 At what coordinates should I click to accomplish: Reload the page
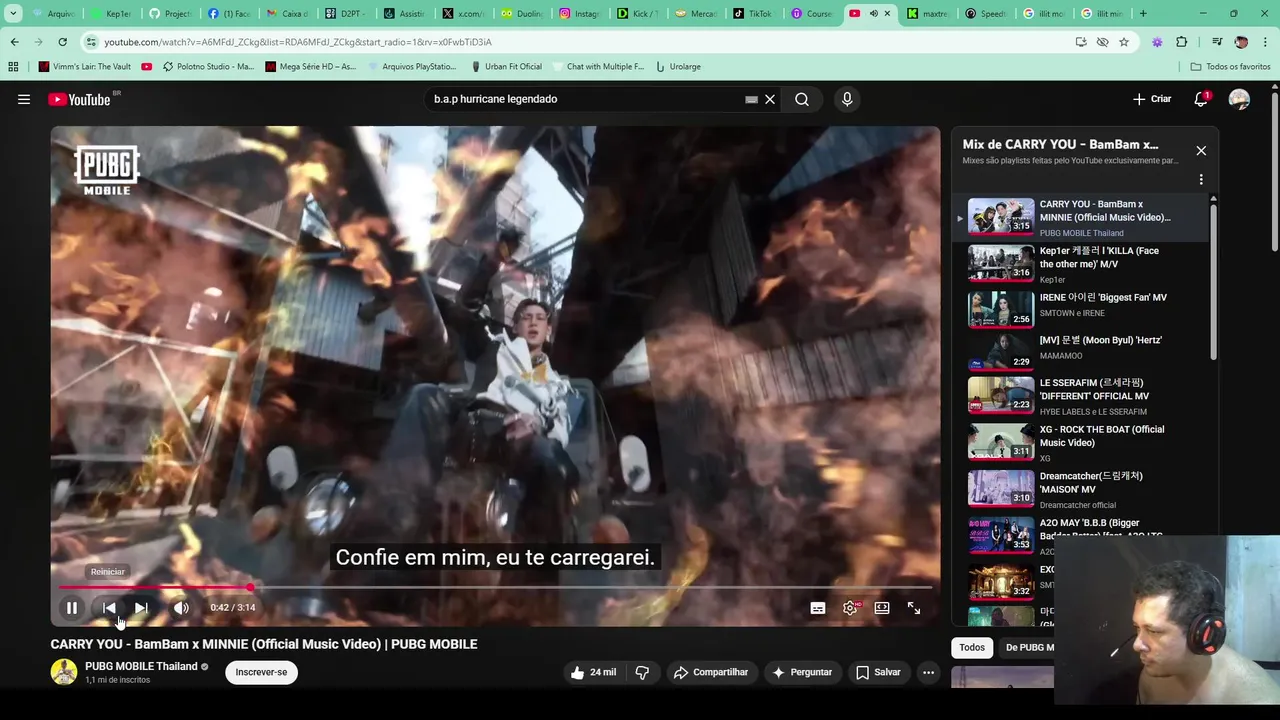62,42
